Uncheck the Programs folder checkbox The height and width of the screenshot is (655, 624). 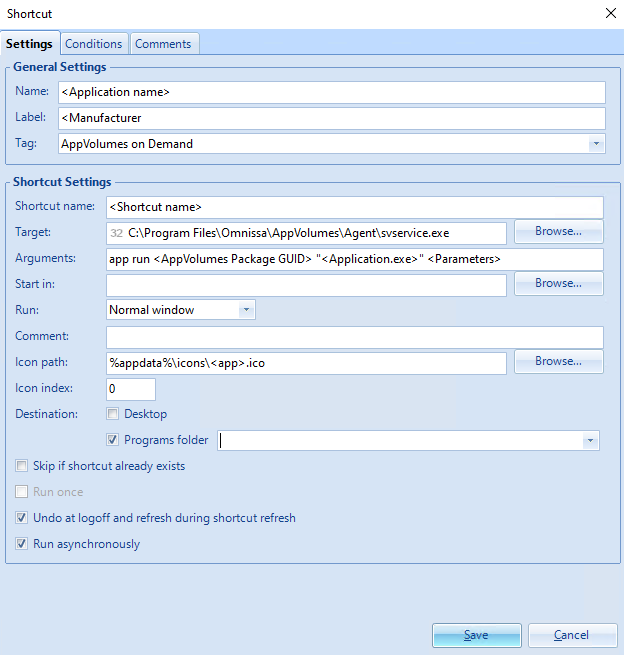[x=114, y=440]
